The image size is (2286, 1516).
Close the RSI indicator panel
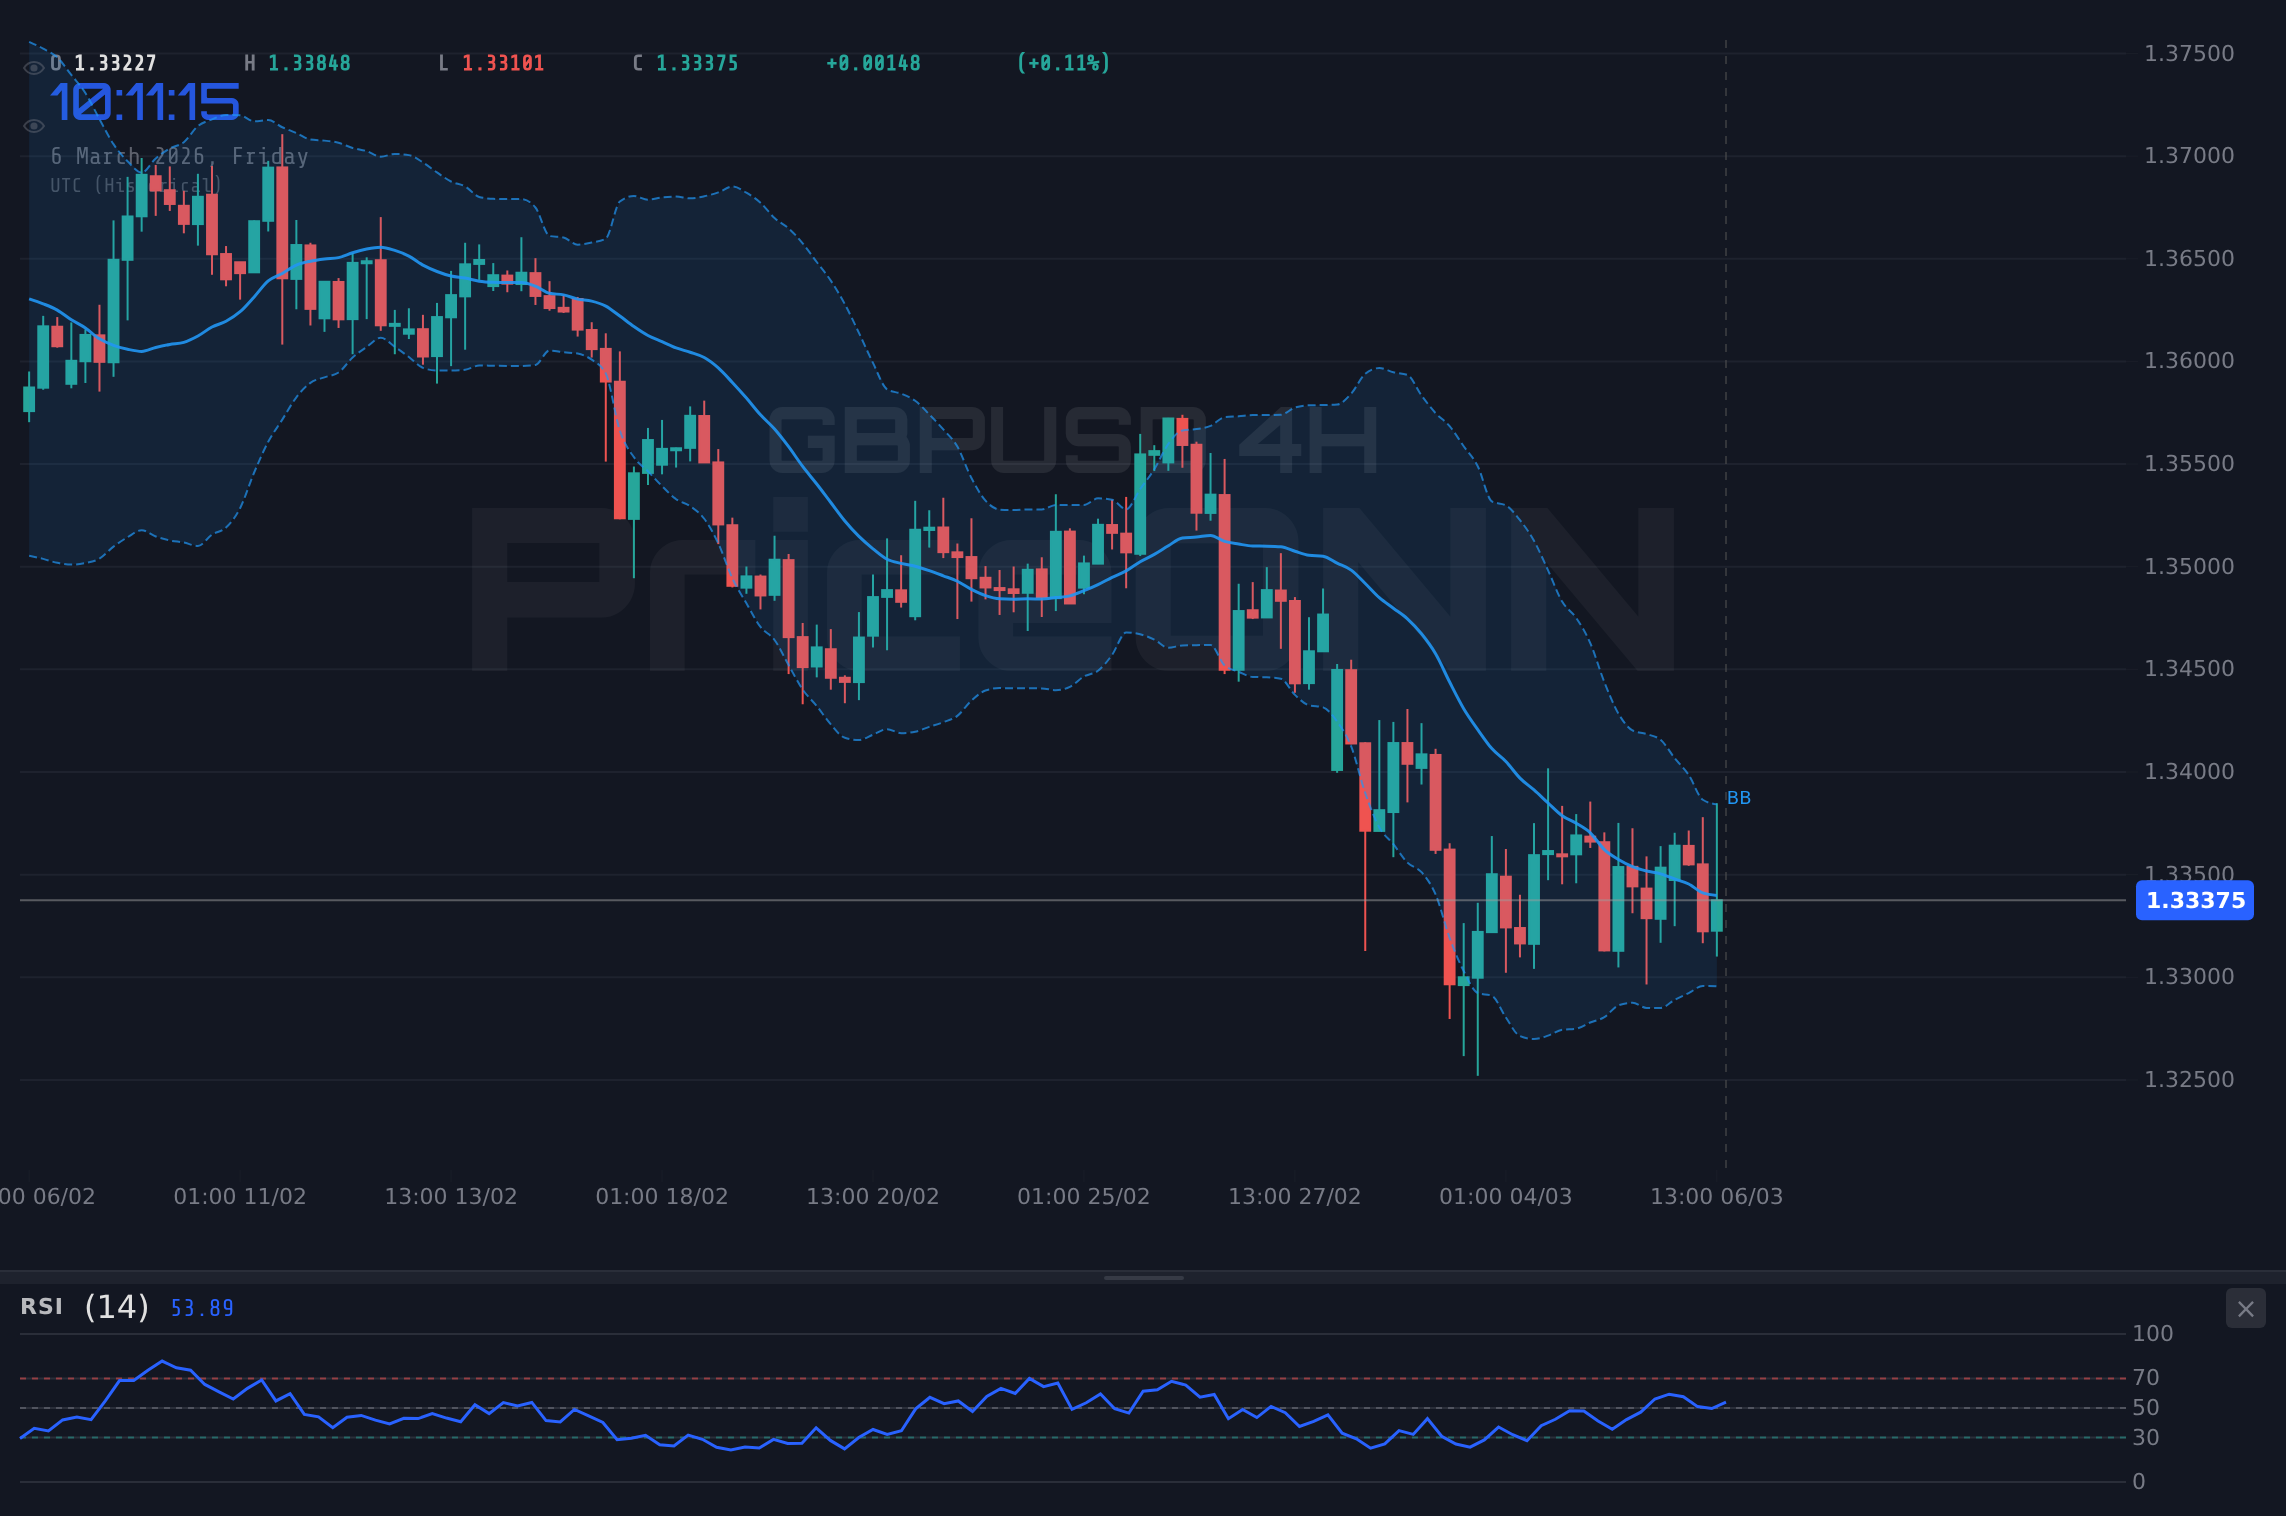coord(2245,1308)
